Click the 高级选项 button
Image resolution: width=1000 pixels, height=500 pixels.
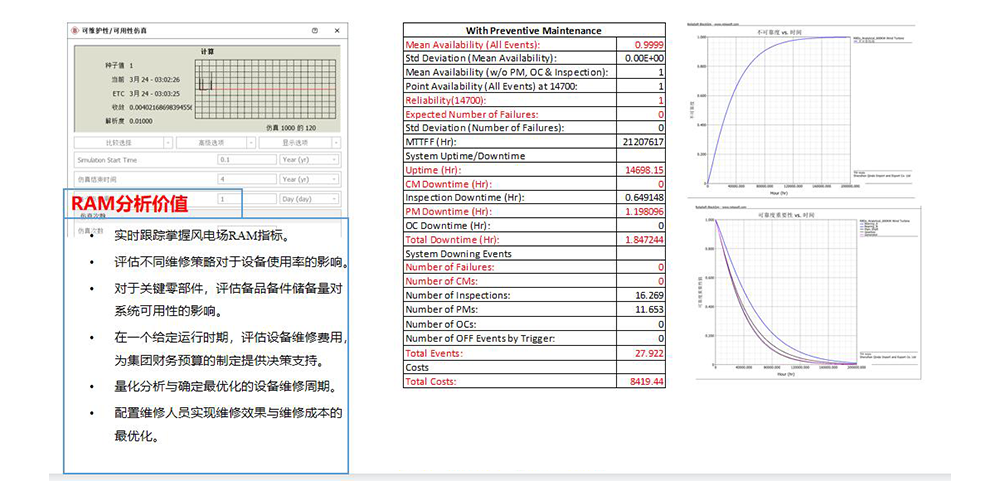[x=212, y=143]
